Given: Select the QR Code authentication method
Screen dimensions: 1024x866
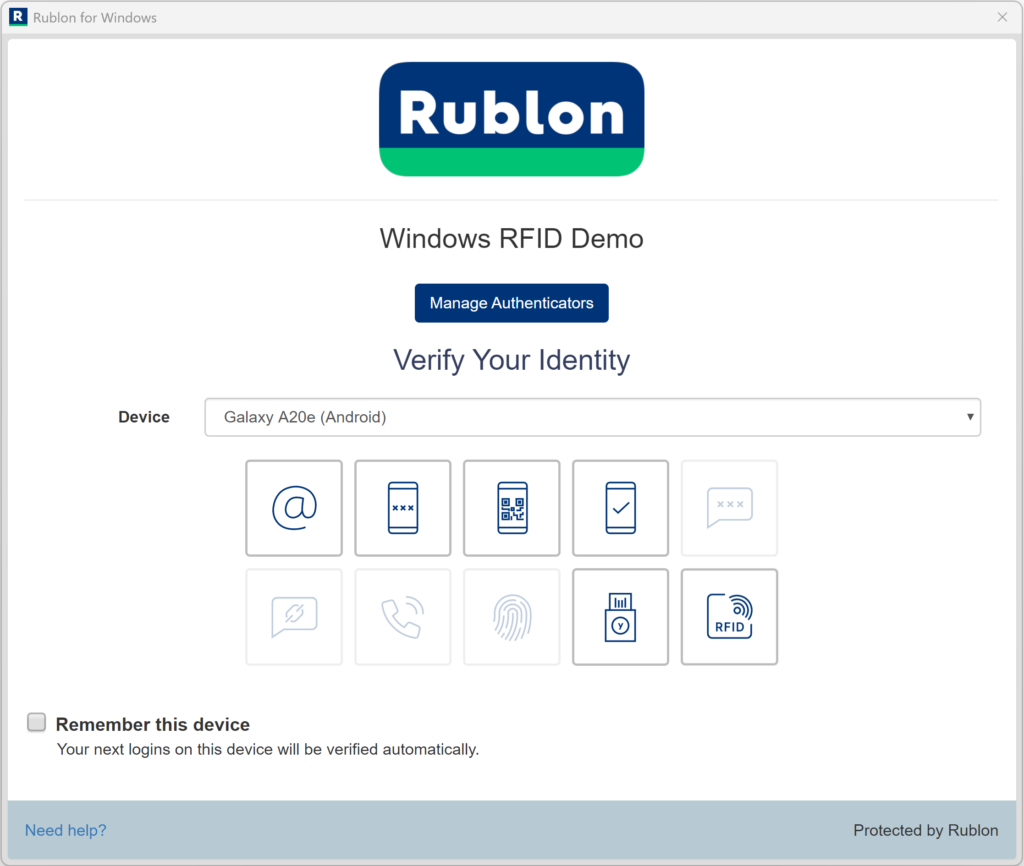Looking at the screenshot, I should coord(512,508).
